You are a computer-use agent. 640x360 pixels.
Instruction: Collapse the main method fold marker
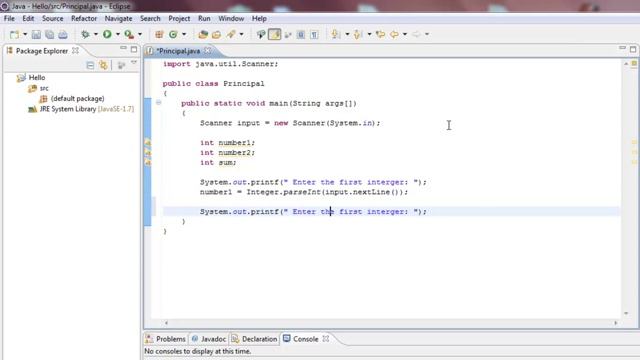pos(159,102)
